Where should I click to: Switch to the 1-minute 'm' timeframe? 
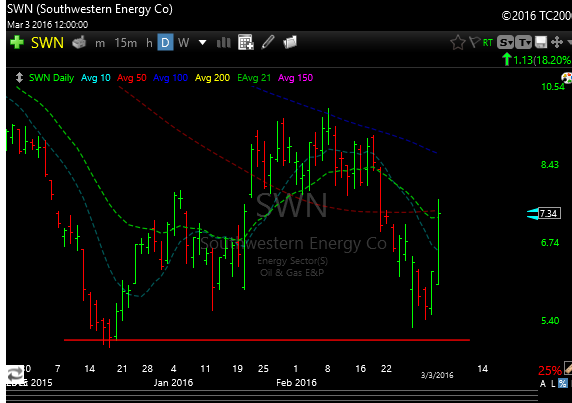pyautogui.click(x=100, y=43)
